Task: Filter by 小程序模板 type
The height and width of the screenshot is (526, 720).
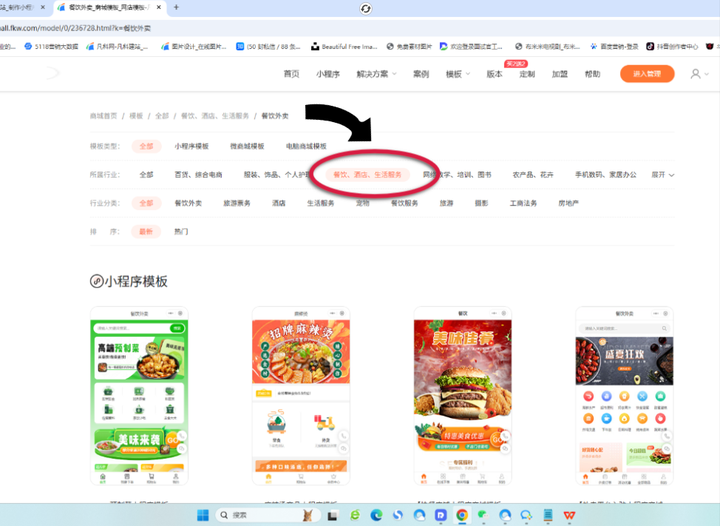Action: point(191,146)
